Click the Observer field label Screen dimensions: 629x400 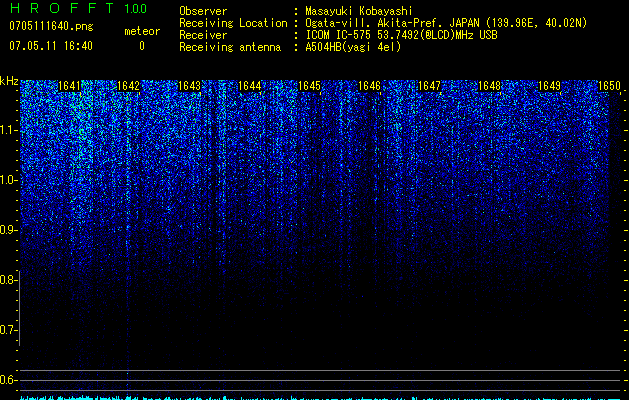(x=203, y=11)
